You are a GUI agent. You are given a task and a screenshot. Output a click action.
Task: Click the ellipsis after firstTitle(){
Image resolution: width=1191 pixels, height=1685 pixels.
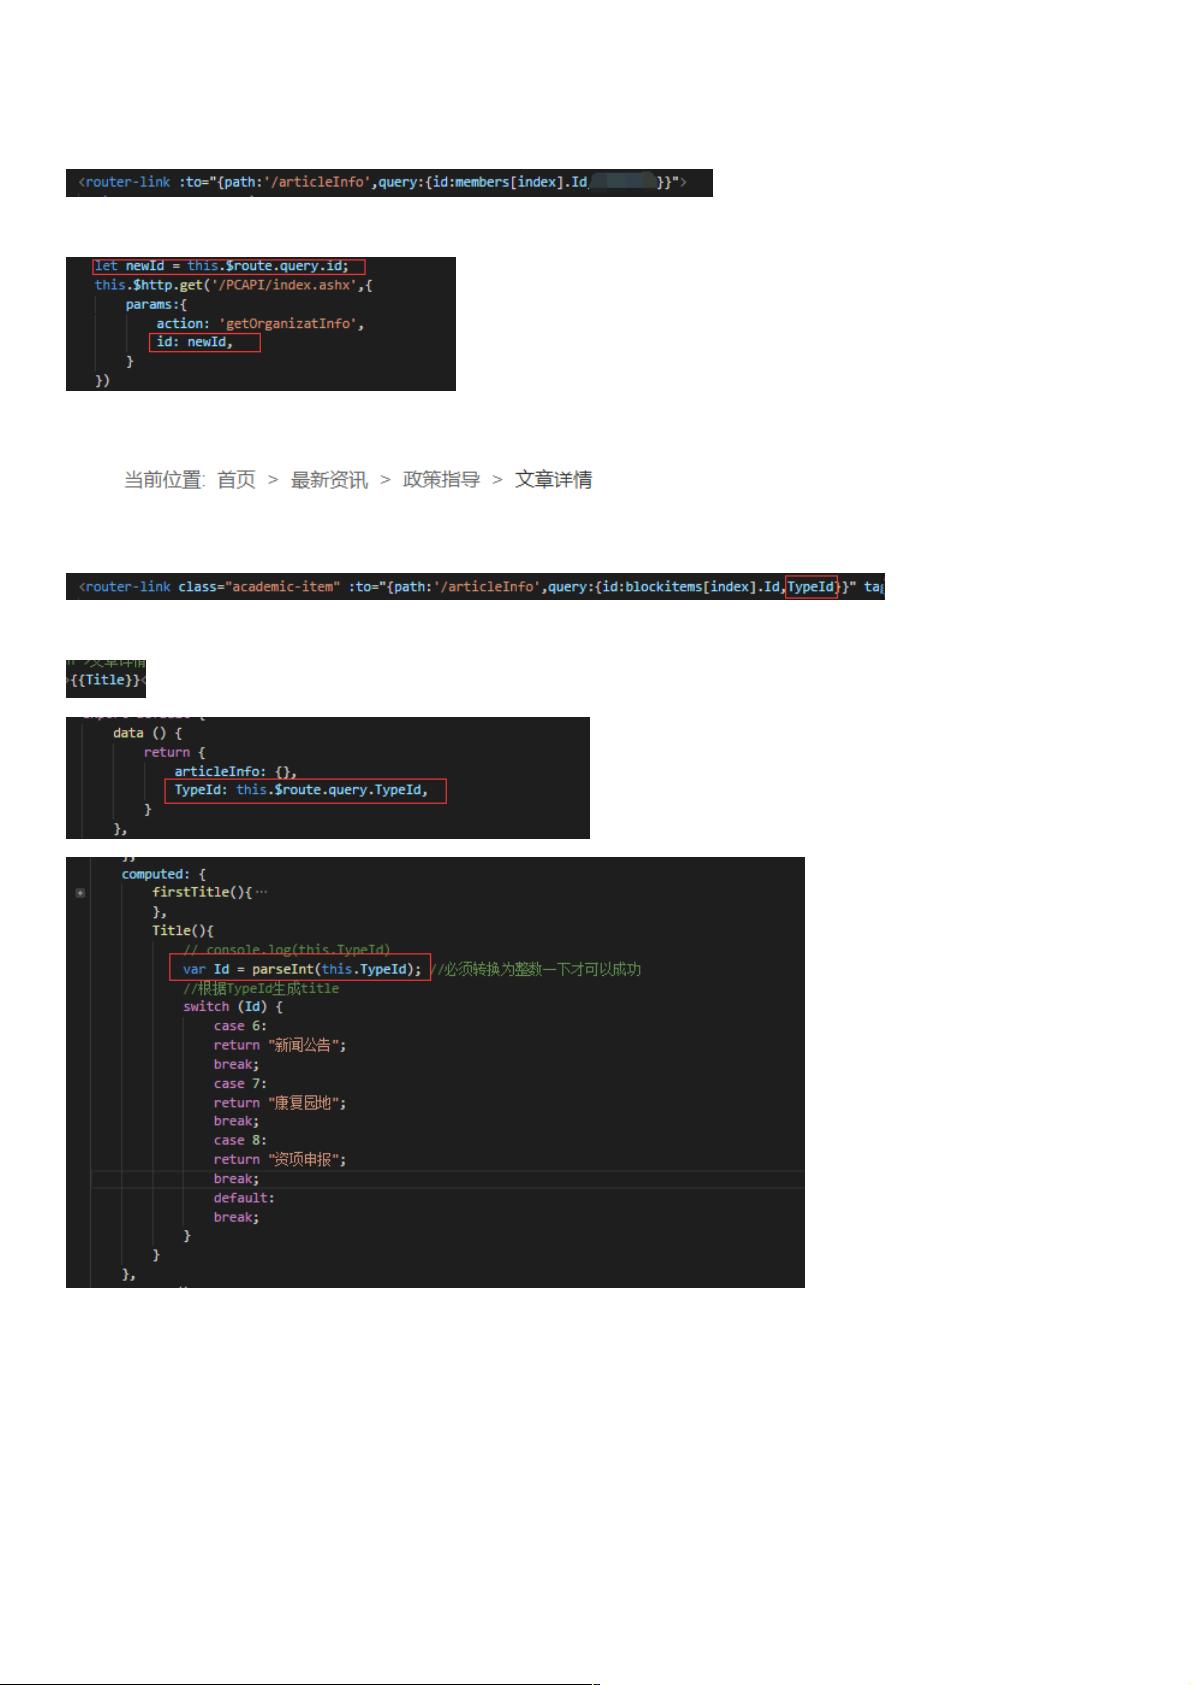[x=262, y=892]
